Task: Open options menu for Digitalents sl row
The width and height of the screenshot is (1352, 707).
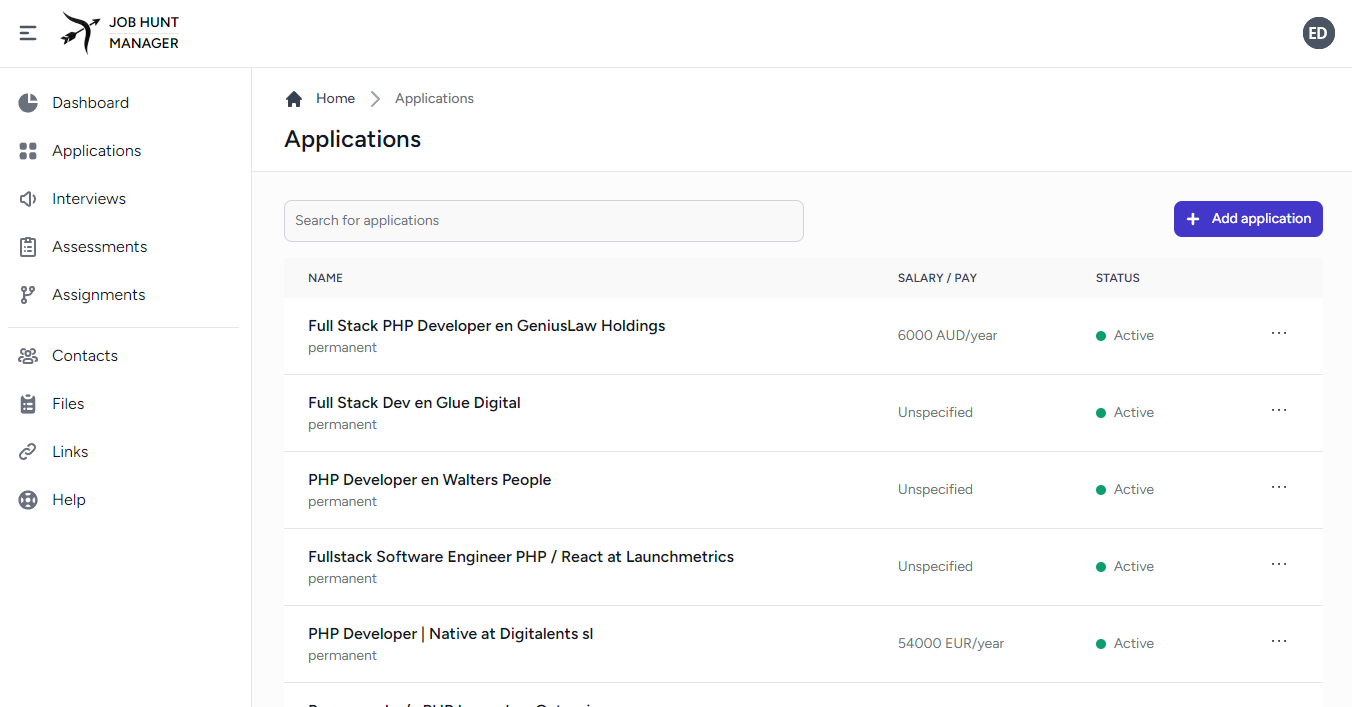Action: click(1279, 641)
